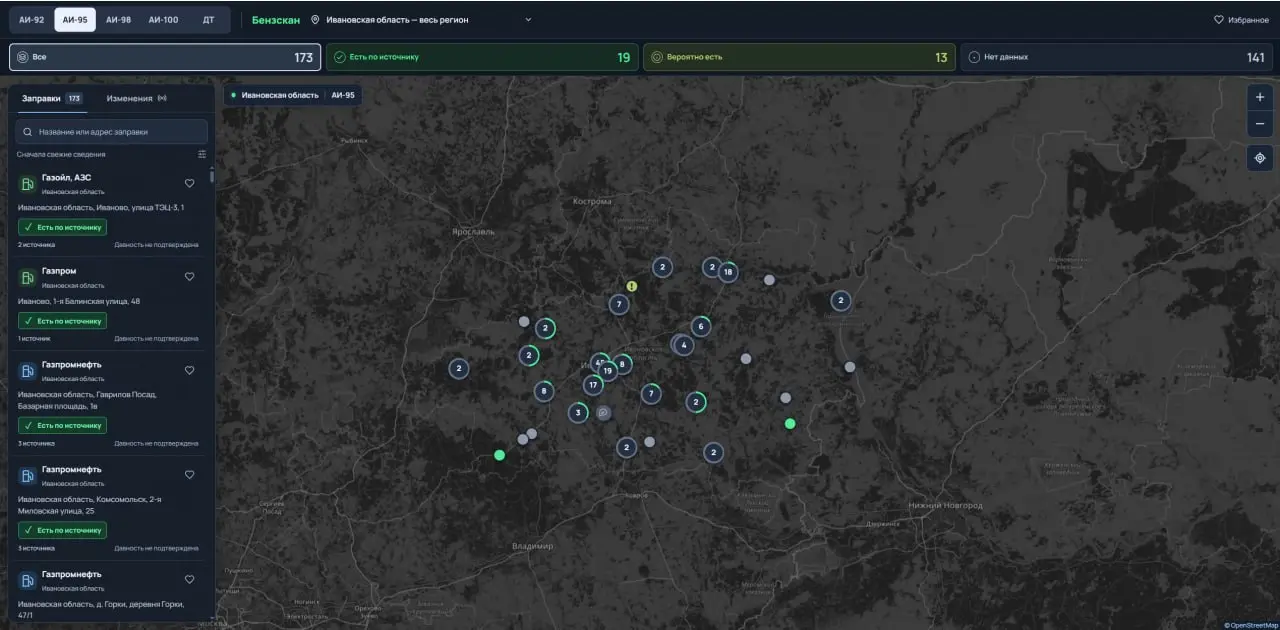Open the Избранное favorites list

click(1241, 20)
